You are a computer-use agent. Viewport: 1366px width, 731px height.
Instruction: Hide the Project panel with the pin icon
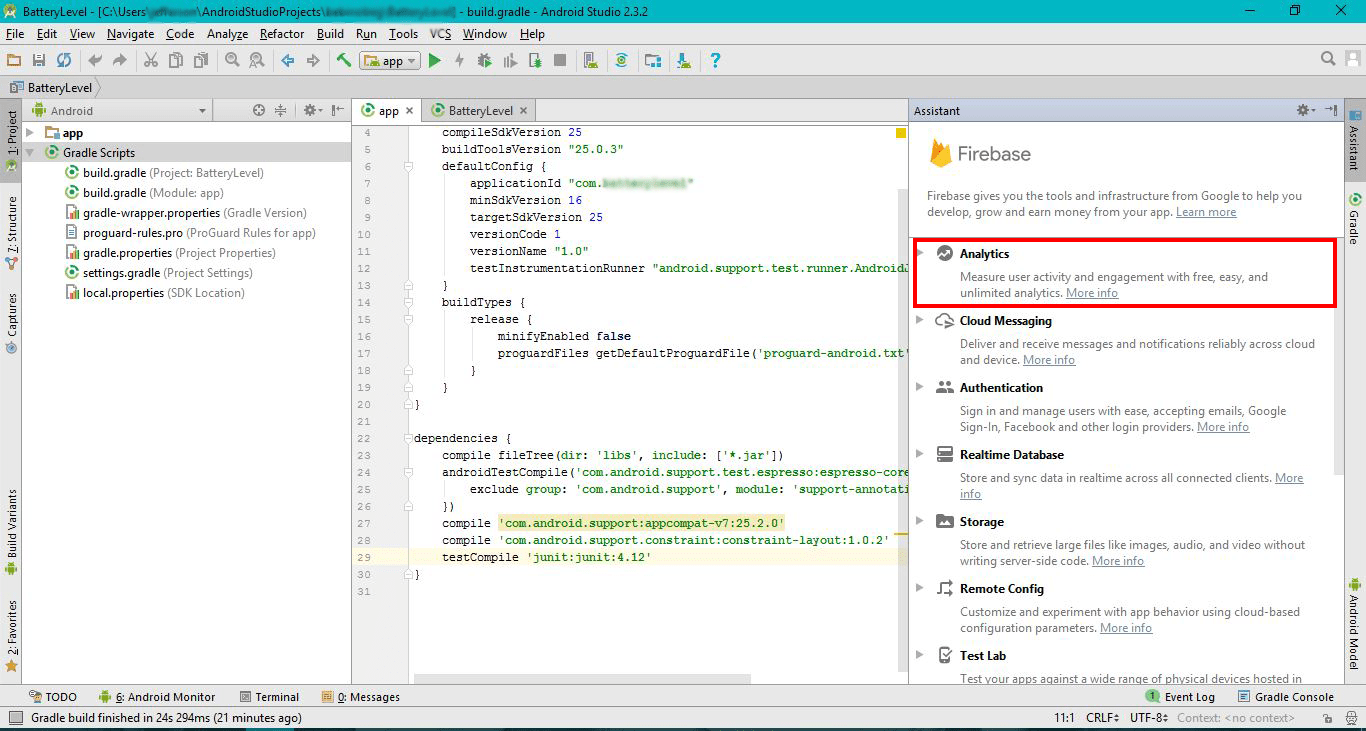[338, 111]
